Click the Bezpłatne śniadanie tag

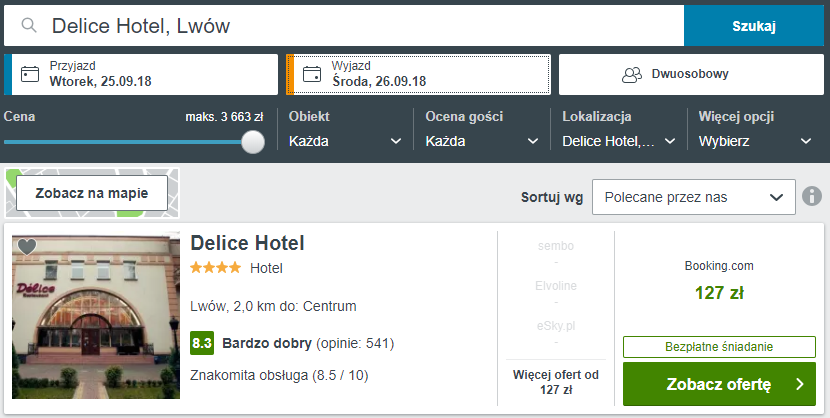(x=719, y=347)
